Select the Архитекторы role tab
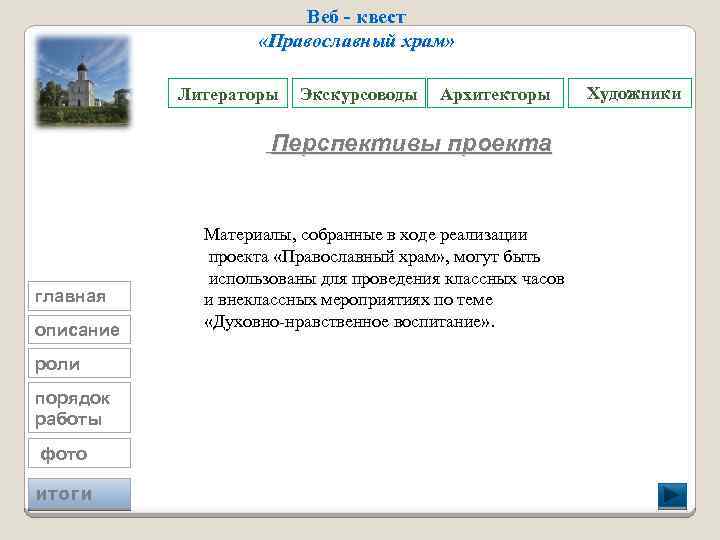Screen dimensions: 720x540 [x=495, y=93]
